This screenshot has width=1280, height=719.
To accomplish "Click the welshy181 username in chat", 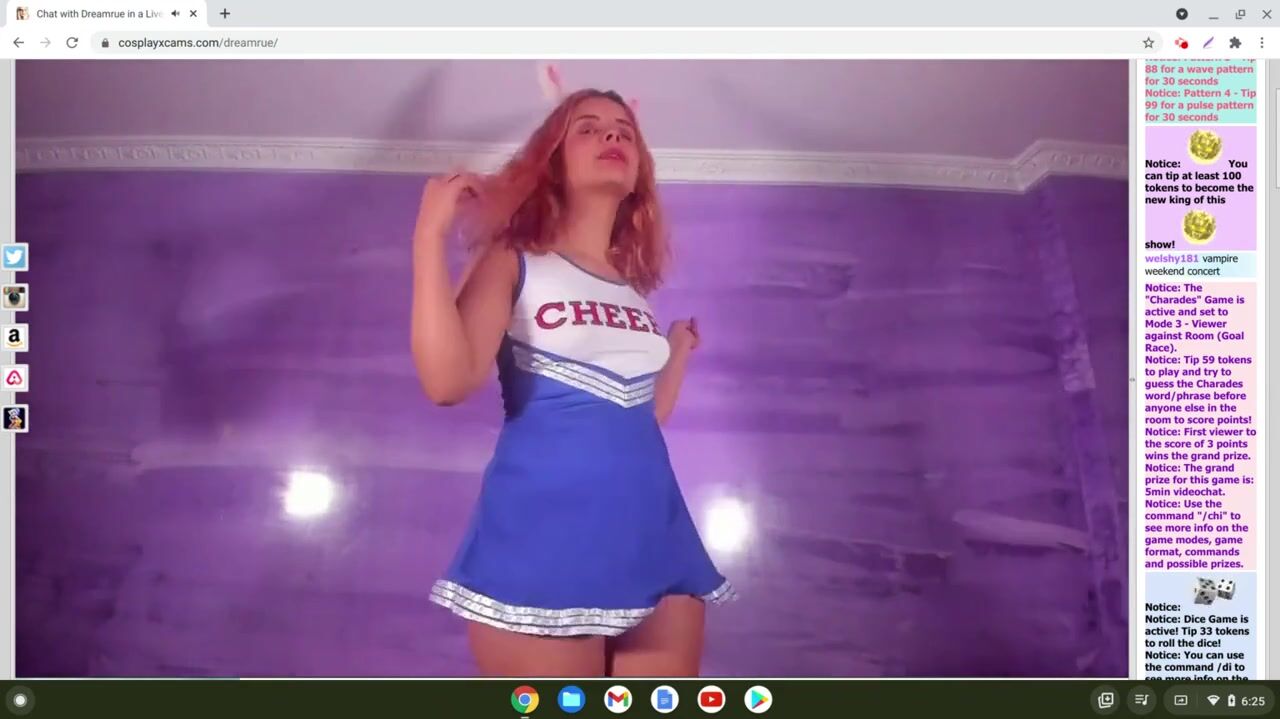I will coord(1171,258).
